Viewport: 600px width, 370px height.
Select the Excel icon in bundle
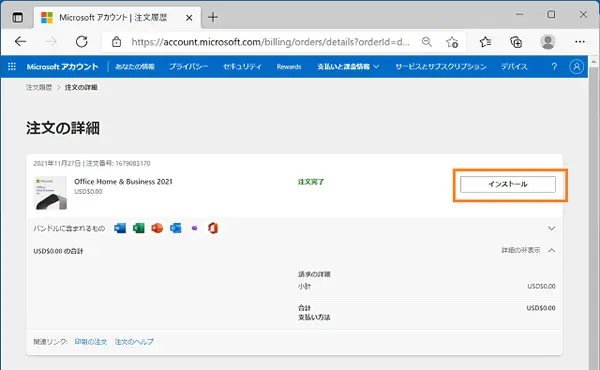point(139,228)
